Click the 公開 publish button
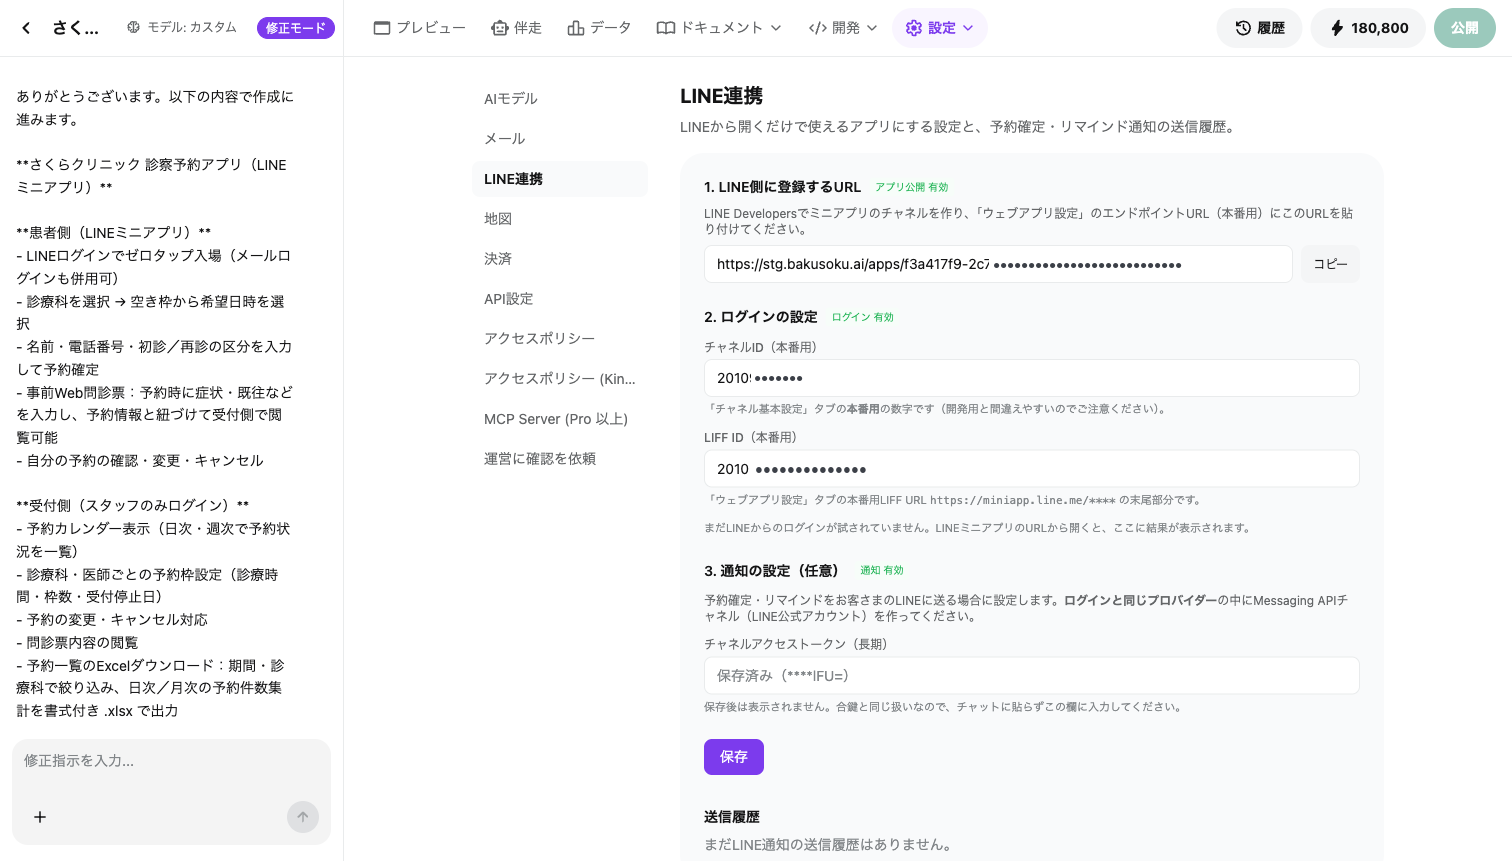 1464,28
